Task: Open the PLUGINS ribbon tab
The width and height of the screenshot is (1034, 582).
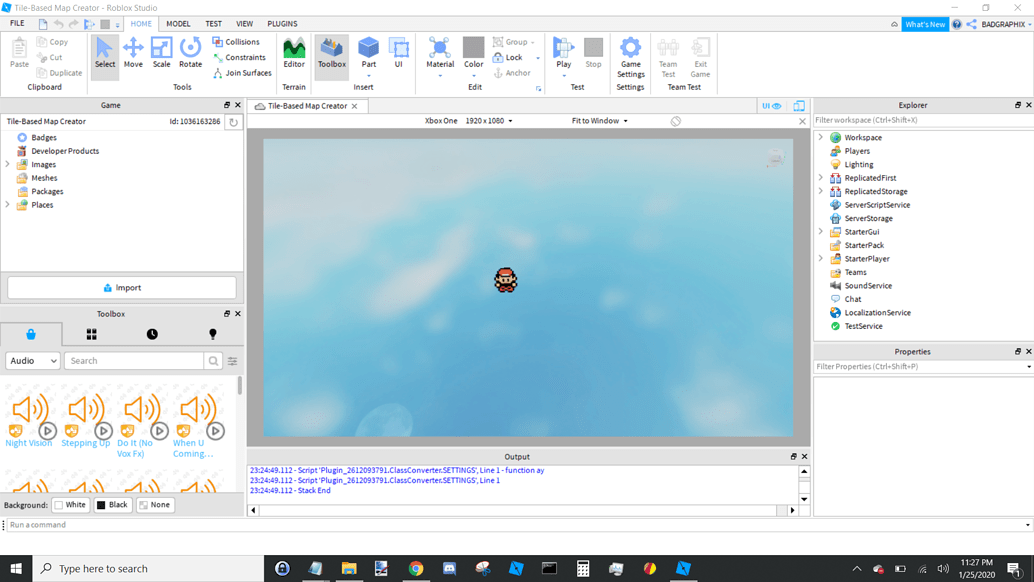Action: pyautogui.click(x=282, y=23)
